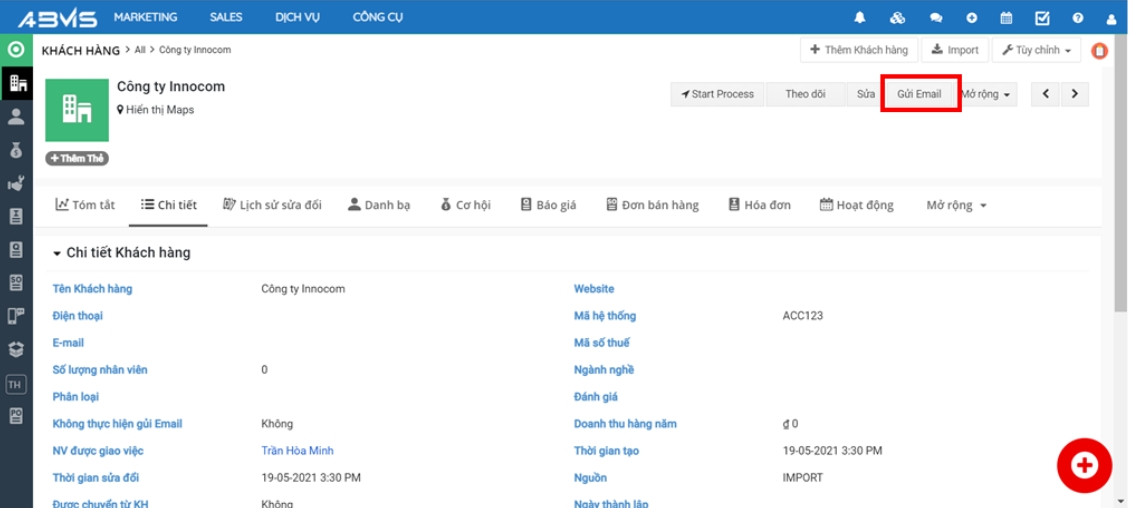Open the Báo giá tab
Screen dimensions: 1130x508
(x=548, y=205)
